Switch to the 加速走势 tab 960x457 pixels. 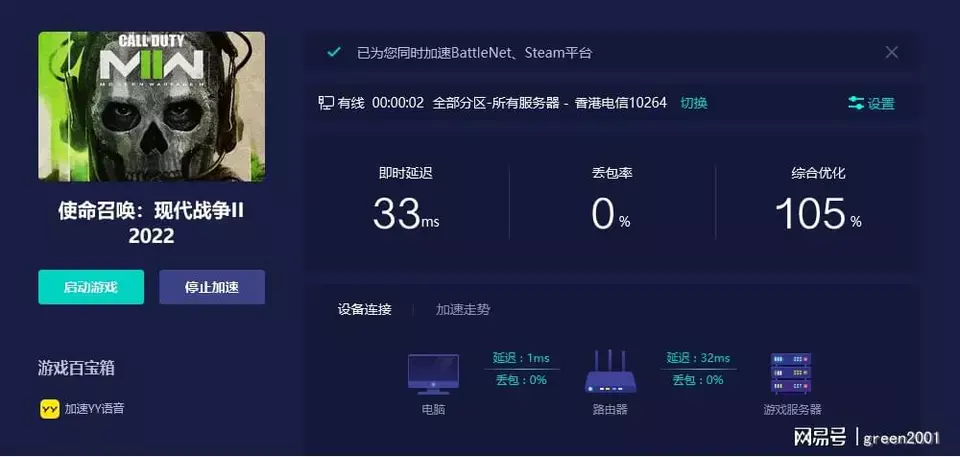(x=463, y=309)
